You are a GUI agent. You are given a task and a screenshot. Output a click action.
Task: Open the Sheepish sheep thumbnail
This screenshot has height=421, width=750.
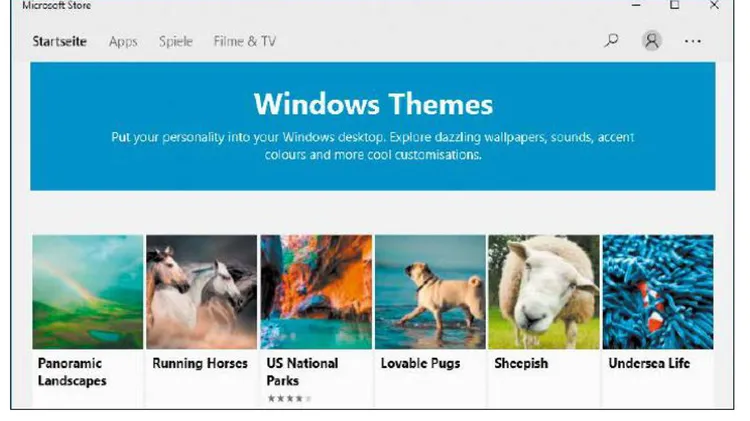click(x=543, y=292)
